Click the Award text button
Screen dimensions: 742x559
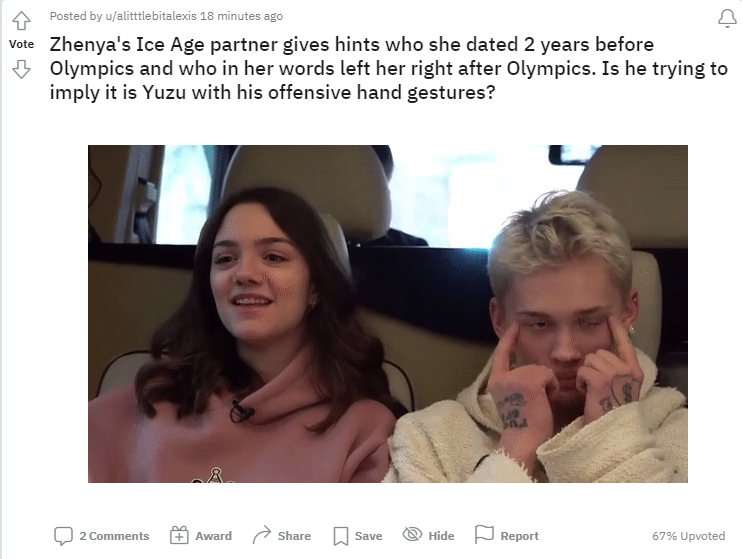pyautogui.click(x=213, y=536)
